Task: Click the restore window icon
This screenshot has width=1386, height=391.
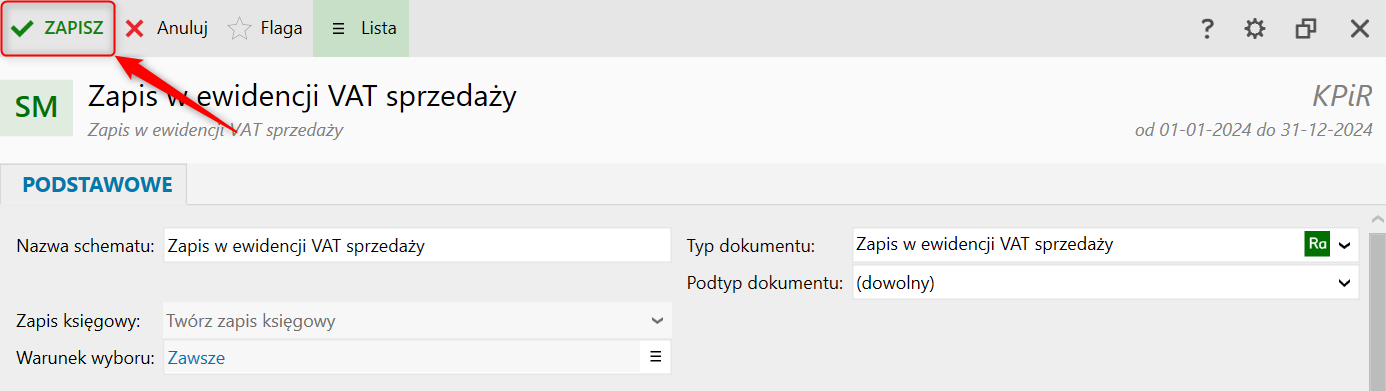Action: [x=1306, y=29]
